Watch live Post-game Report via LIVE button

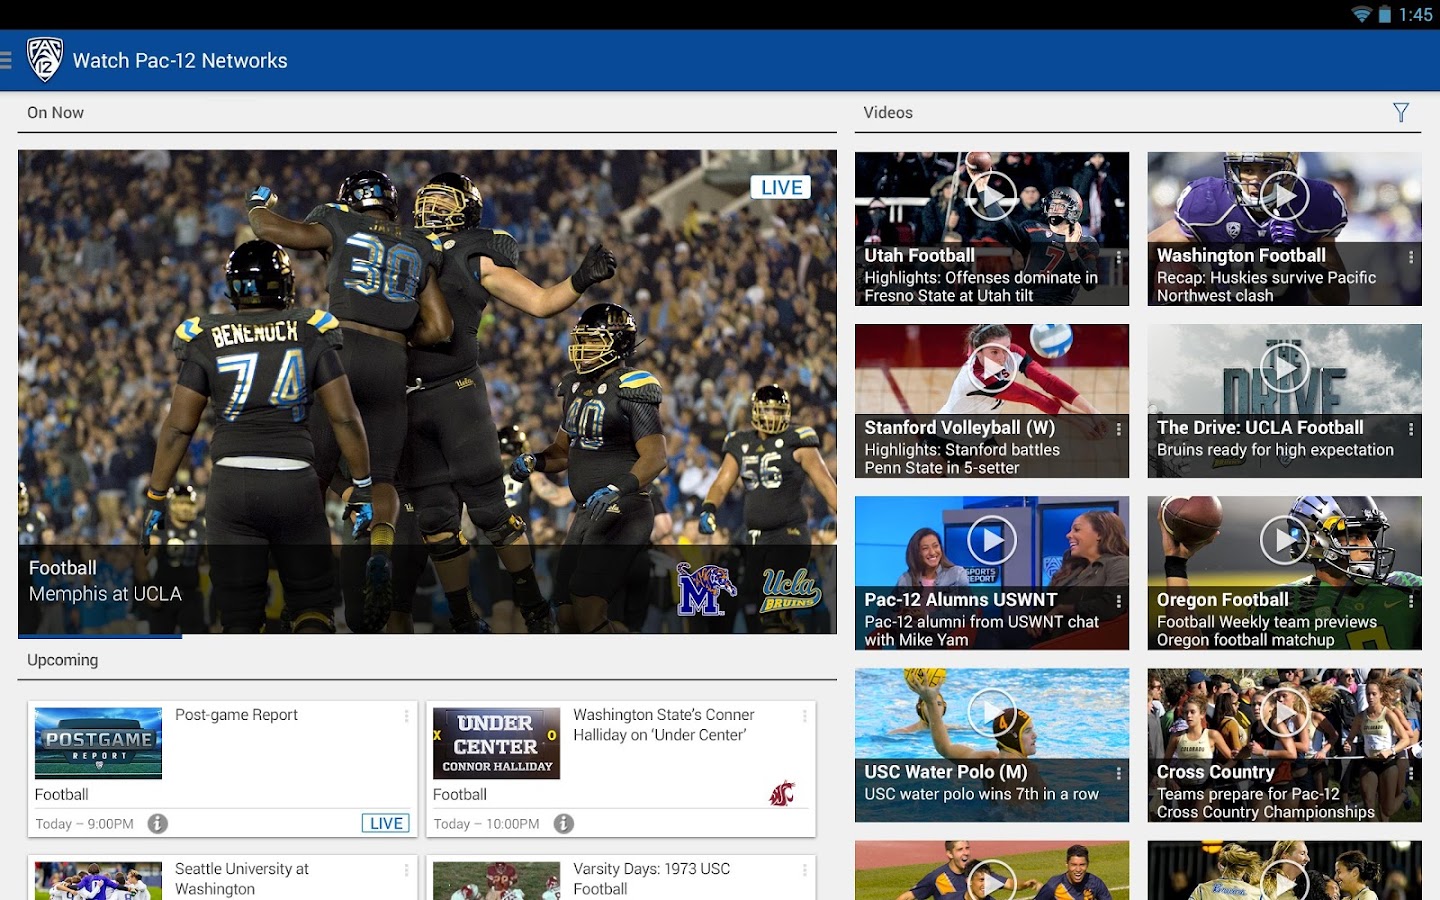pos(385,823)
